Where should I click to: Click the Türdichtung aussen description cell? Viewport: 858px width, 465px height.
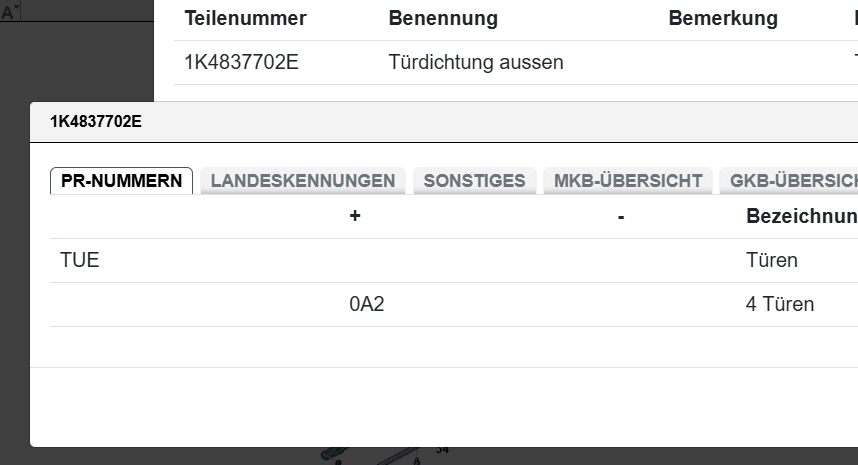[x=475, y=62]
